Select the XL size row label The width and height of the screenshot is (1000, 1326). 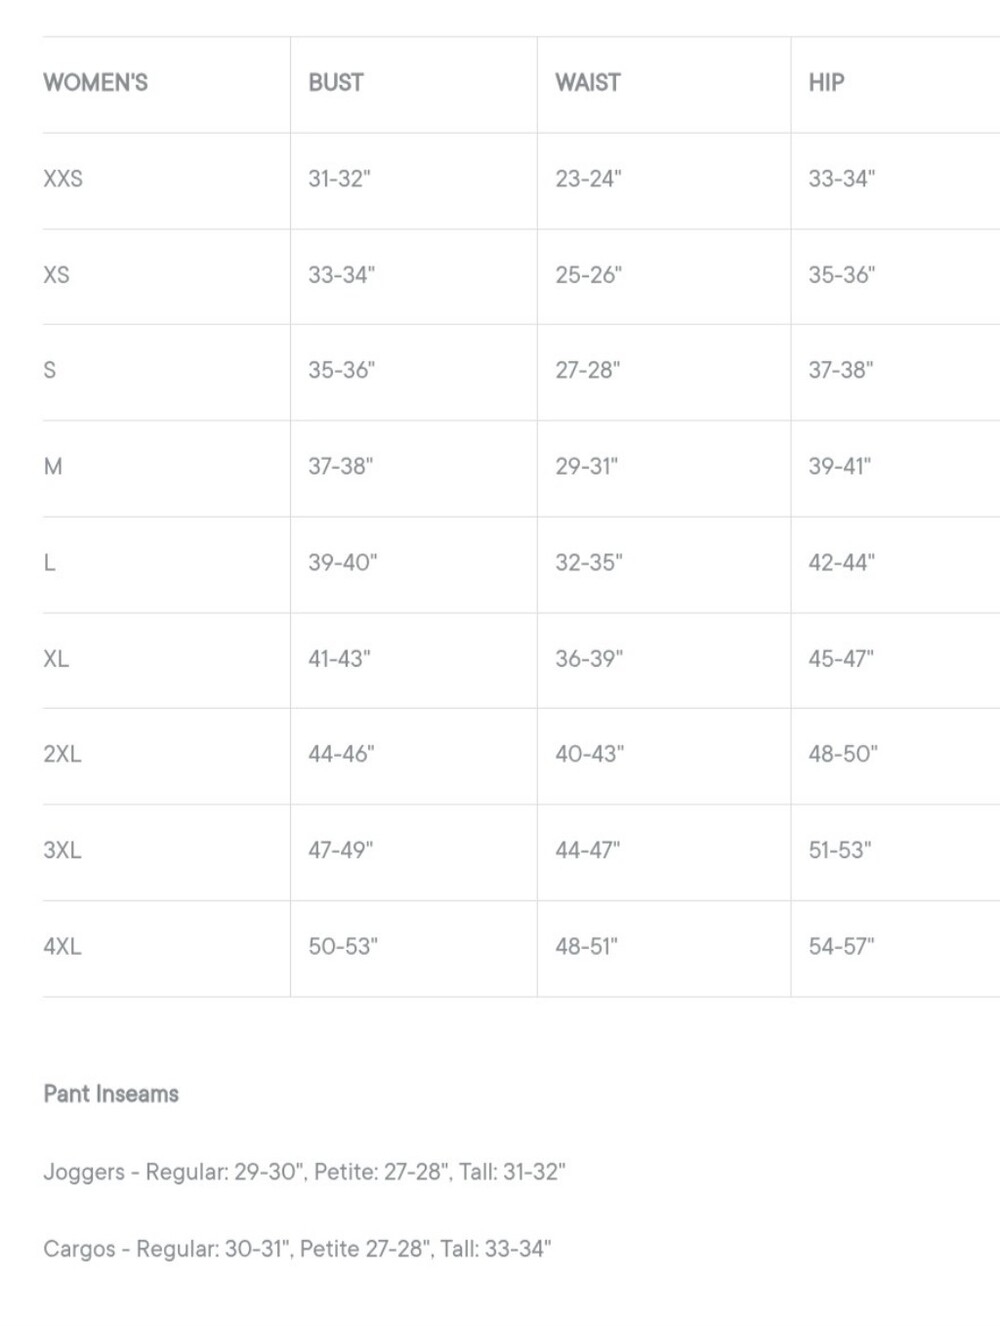pyautogui.click(x=56, y=659)
